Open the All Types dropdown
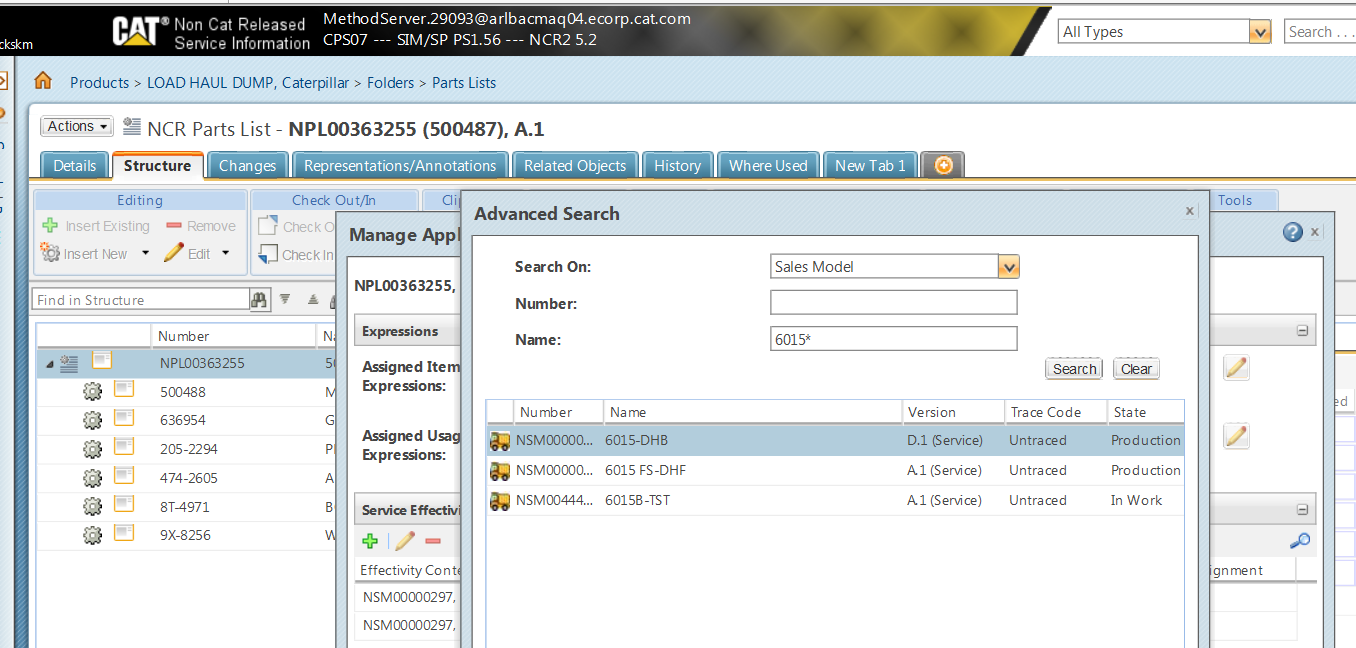 tap(1260, 32)
